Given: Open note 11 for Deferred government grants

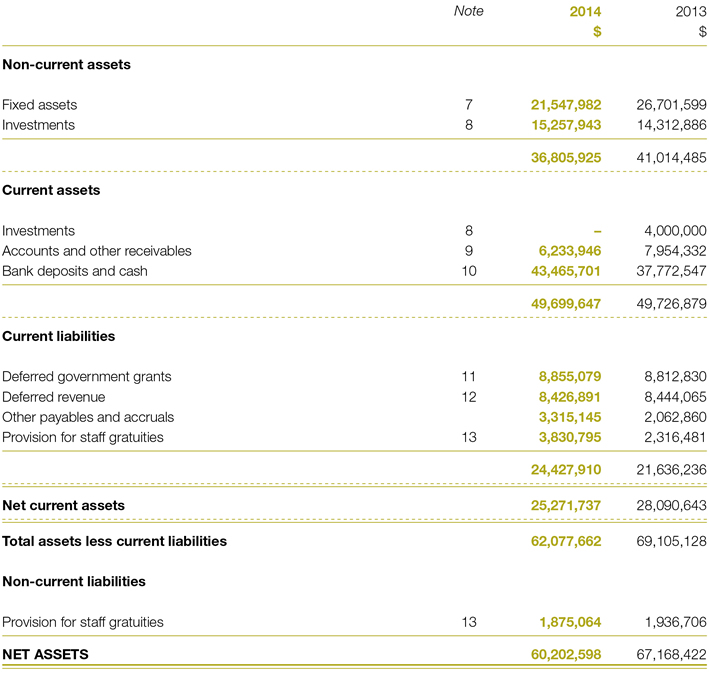Looking at the screenshot, I should [468, 377].
